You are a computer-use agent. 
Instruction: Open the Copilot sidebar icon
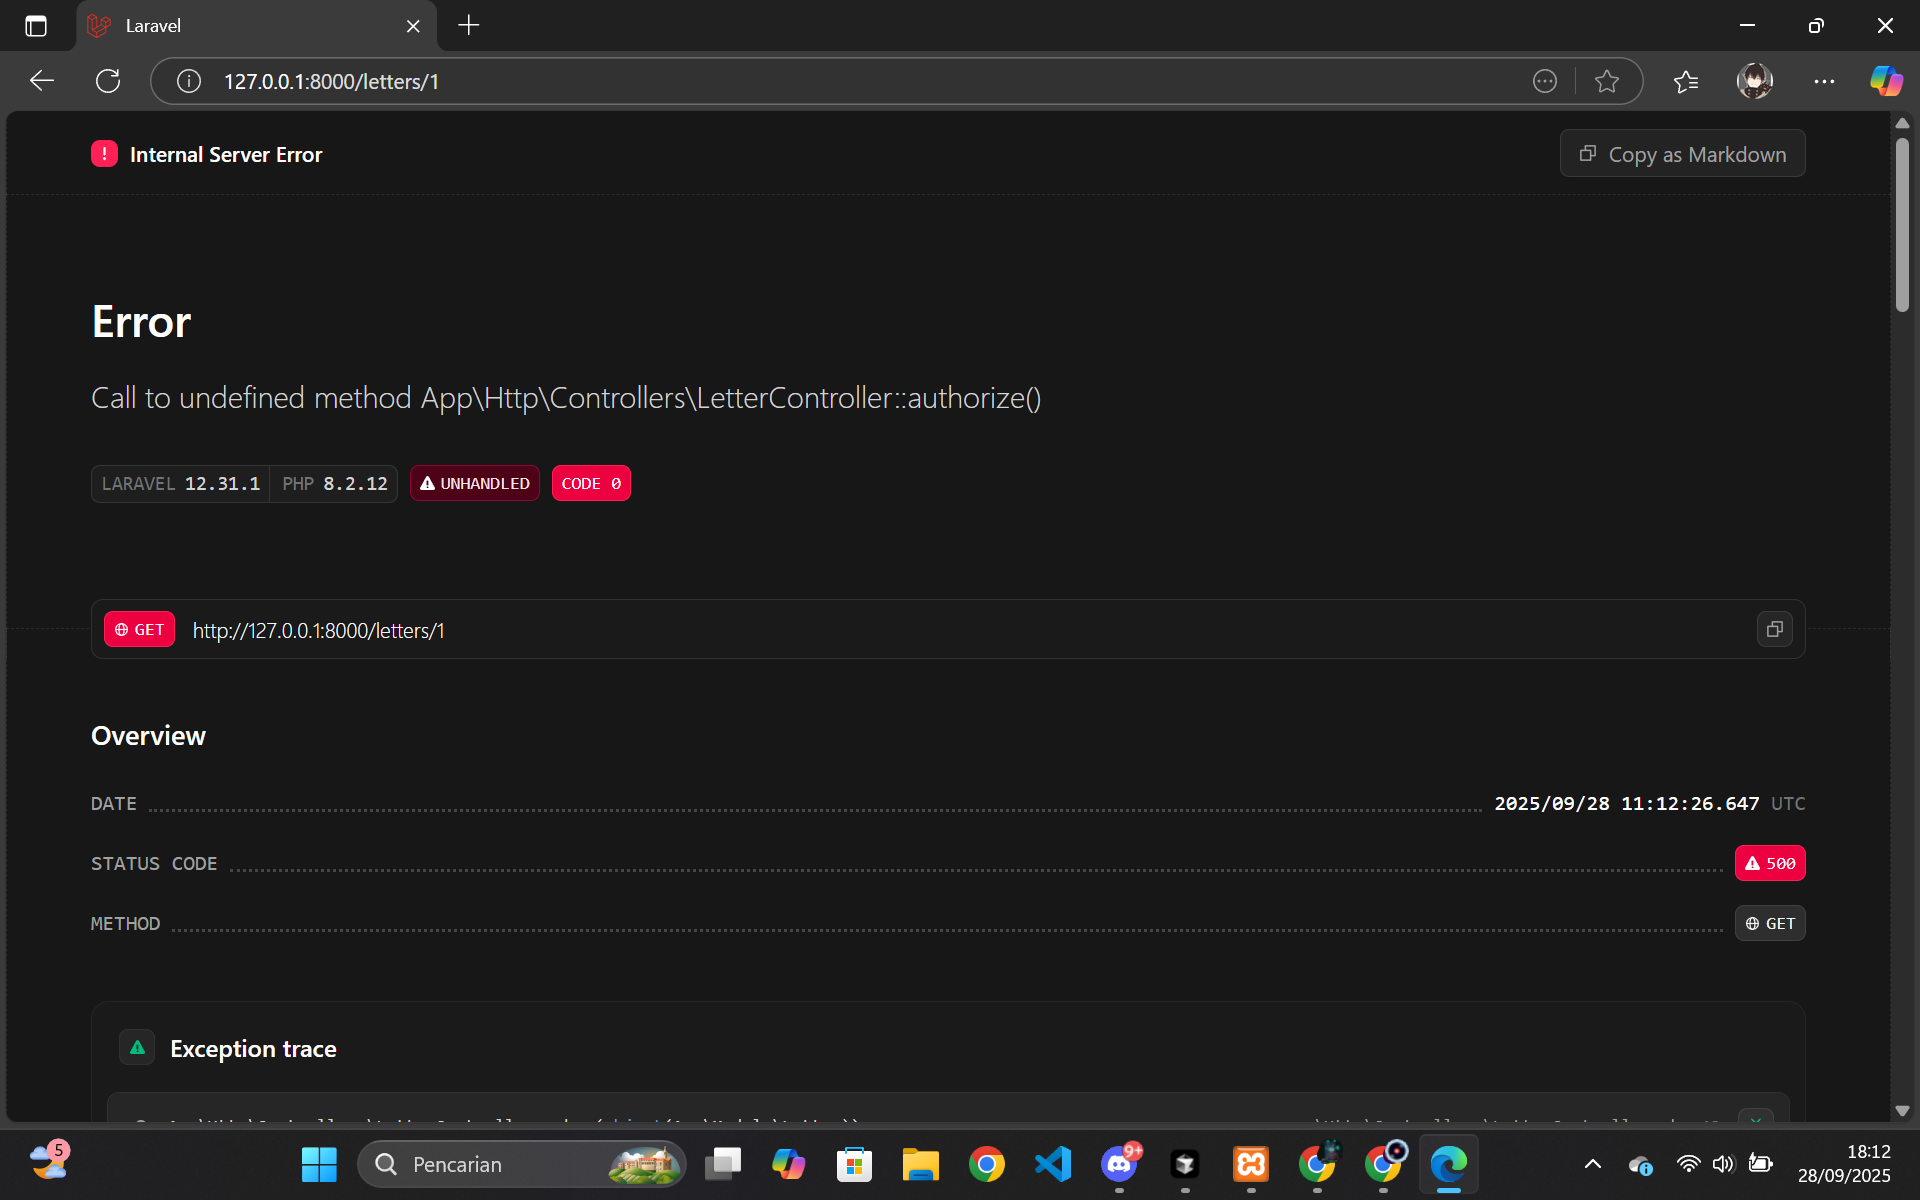pos(1886,81)
